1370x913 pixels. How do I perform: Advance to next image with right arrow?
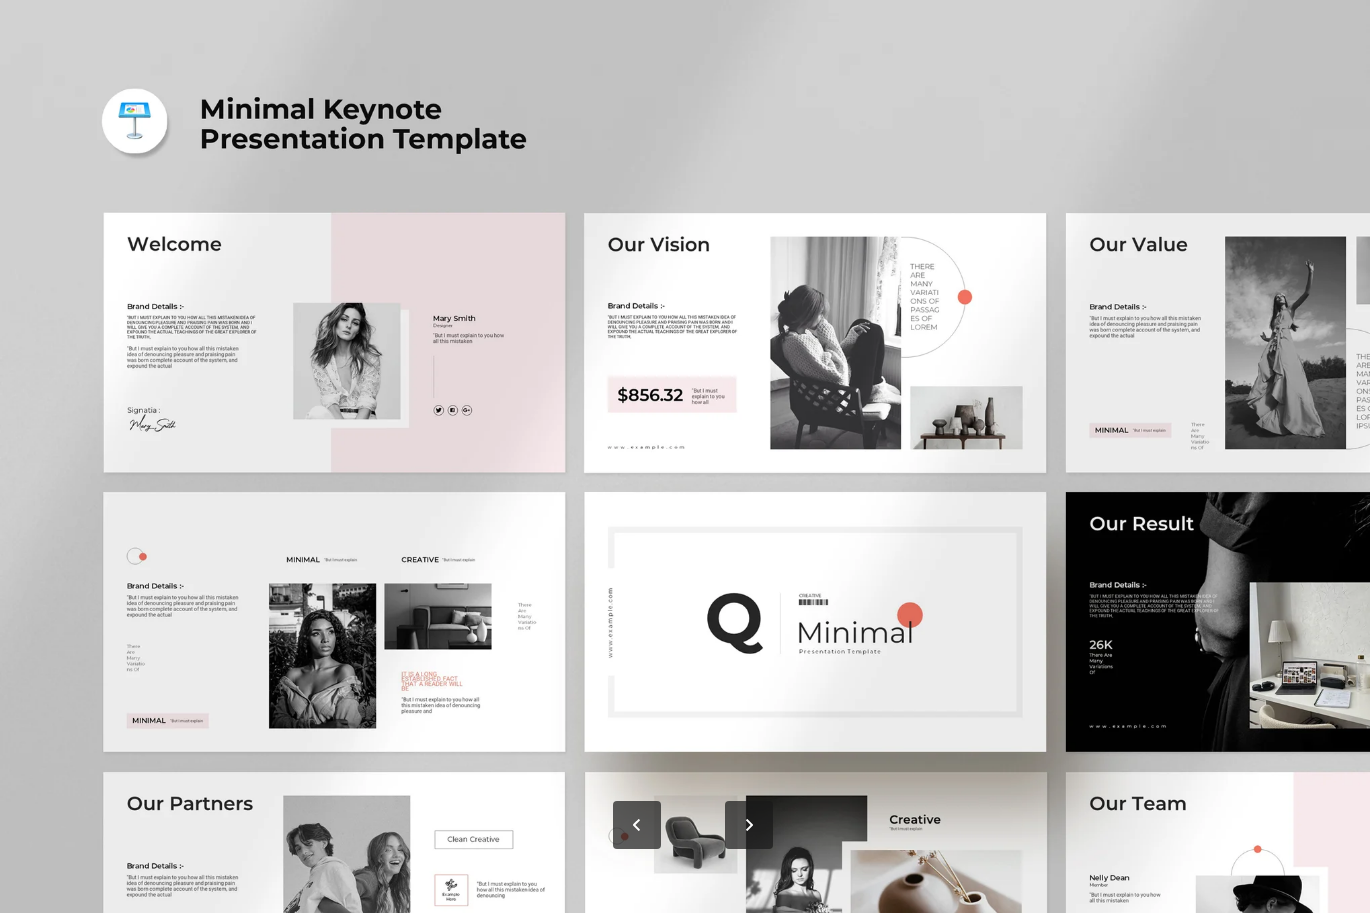pos(749,825)
